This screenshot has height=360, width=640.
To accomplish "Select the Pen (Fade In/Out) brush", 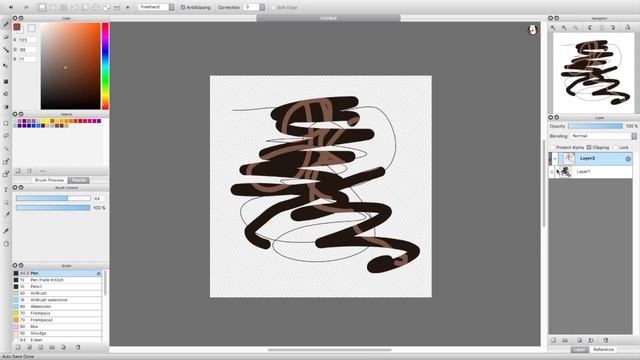I will coord(57,280).
